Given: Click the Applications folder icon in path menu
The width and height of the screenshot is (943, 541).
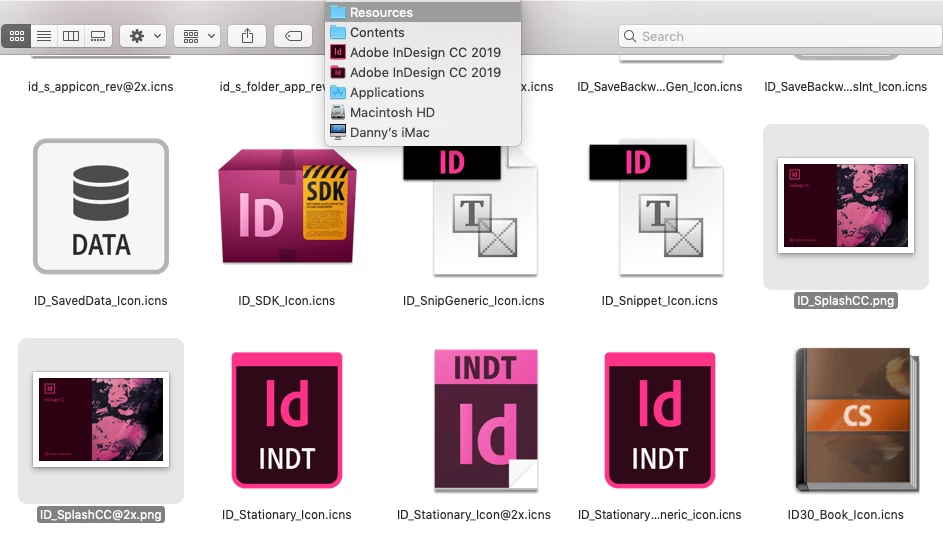Looking at the screenshot, I should [338, 92].
